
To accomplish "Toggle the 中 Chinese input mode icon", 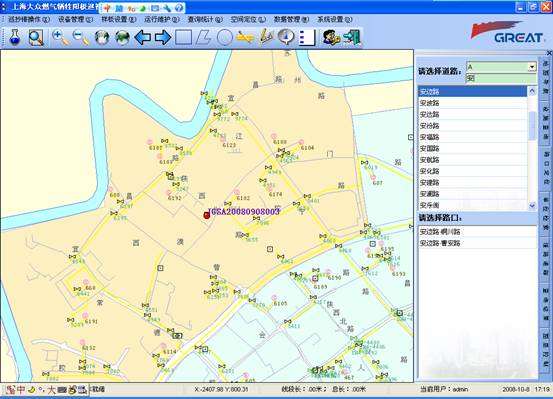I will click(21, 390).
